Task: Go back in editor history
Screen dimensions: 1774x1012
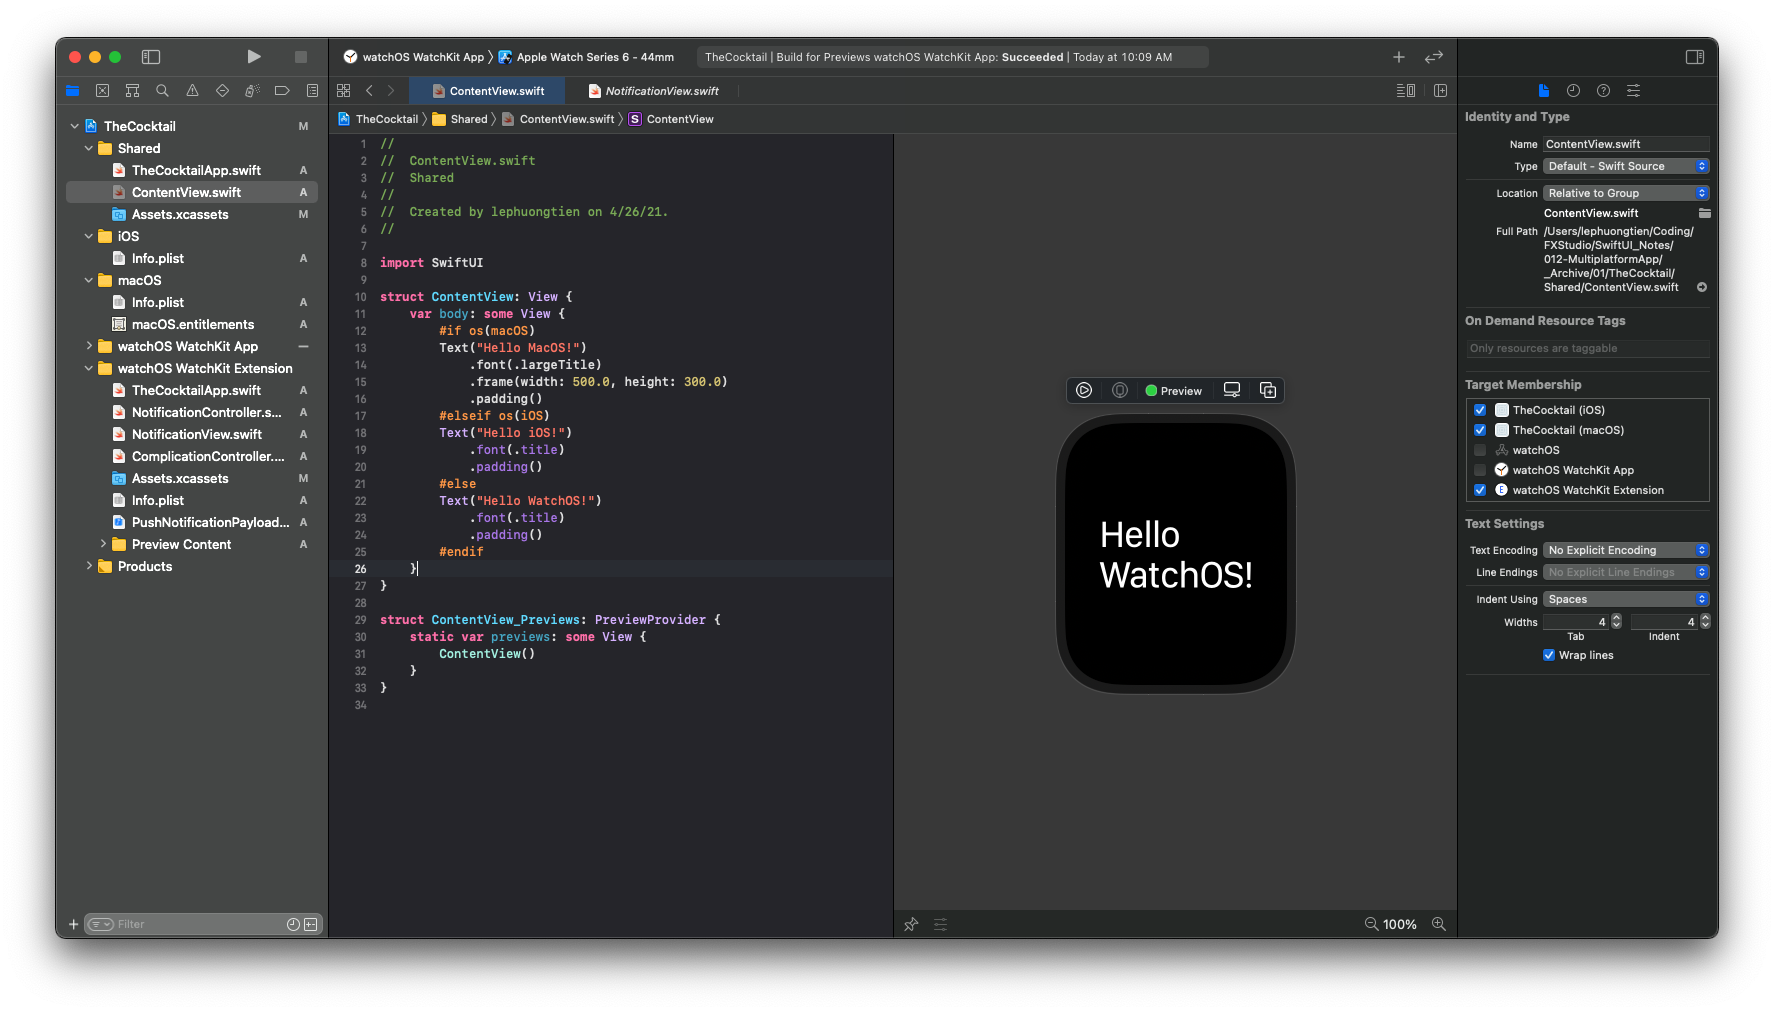Action: point(369,91)
